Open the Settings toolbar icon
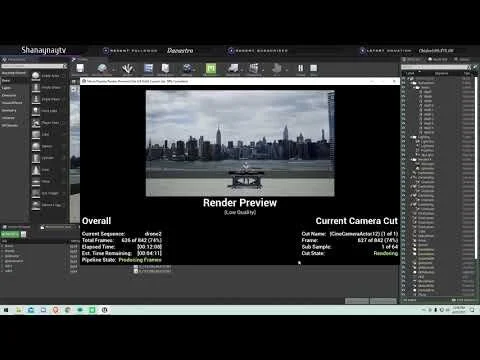The width and height of the screenshot is (480, 360). [187, 68]
